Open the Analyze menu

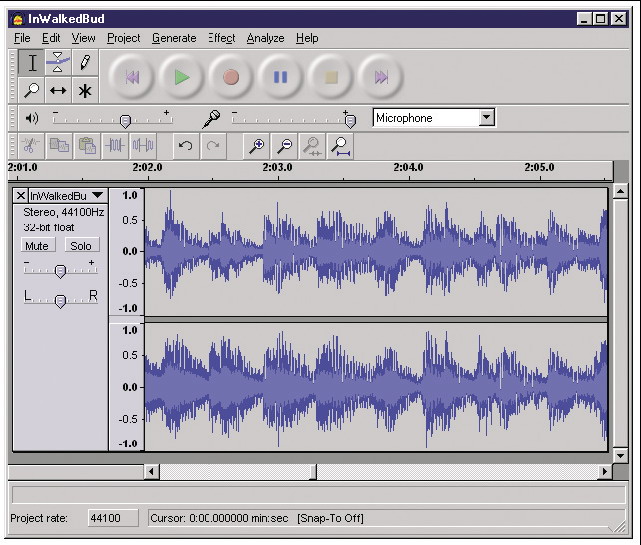pos(265,38)
